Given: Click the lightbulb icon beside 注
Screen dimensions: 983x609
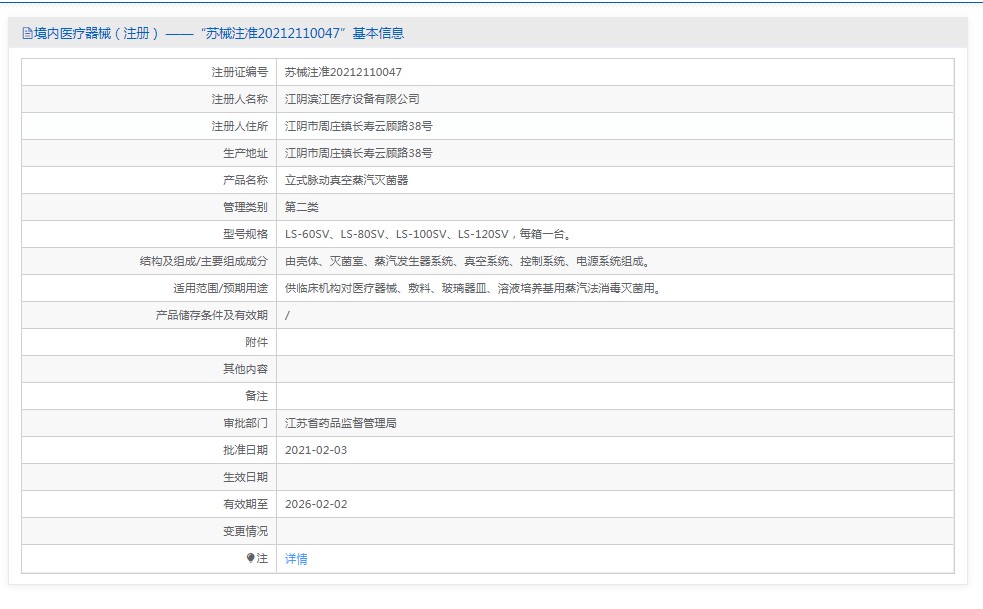Looking at the screenshot, I should (251, 558).
